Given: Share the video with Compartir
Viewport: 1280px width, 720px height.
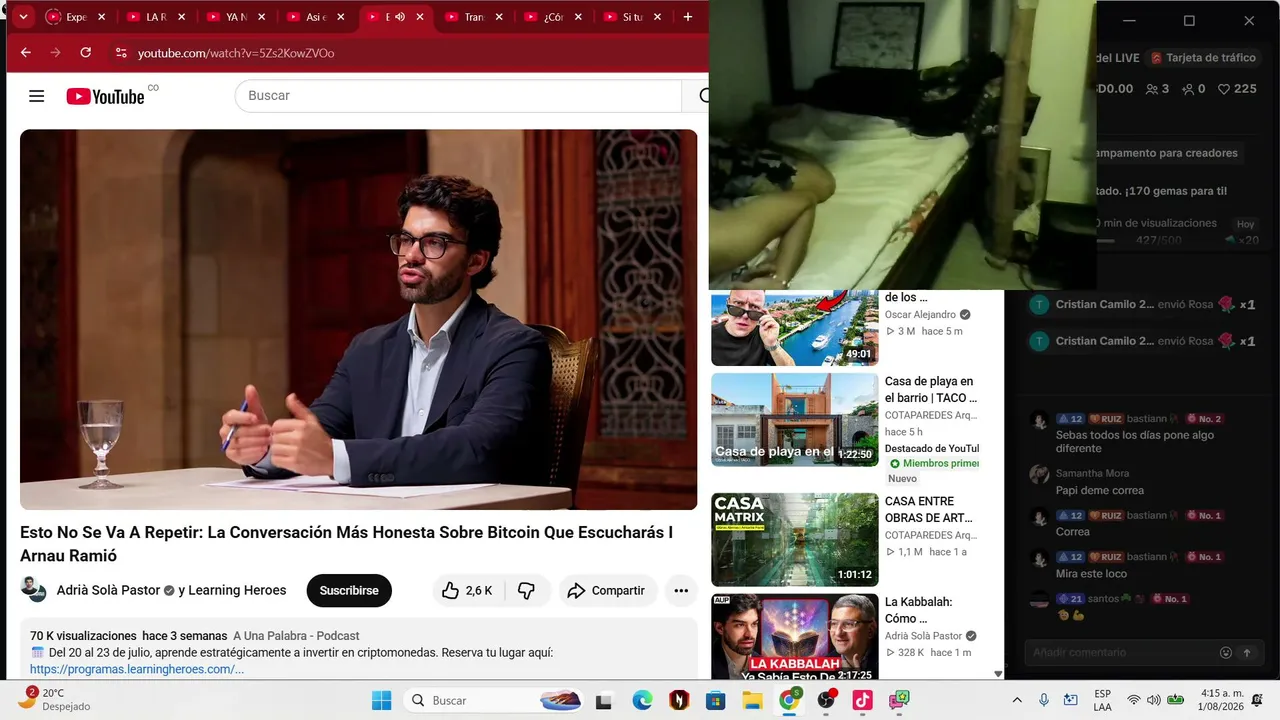Looking at the screenshot, I should coord(607,591).
